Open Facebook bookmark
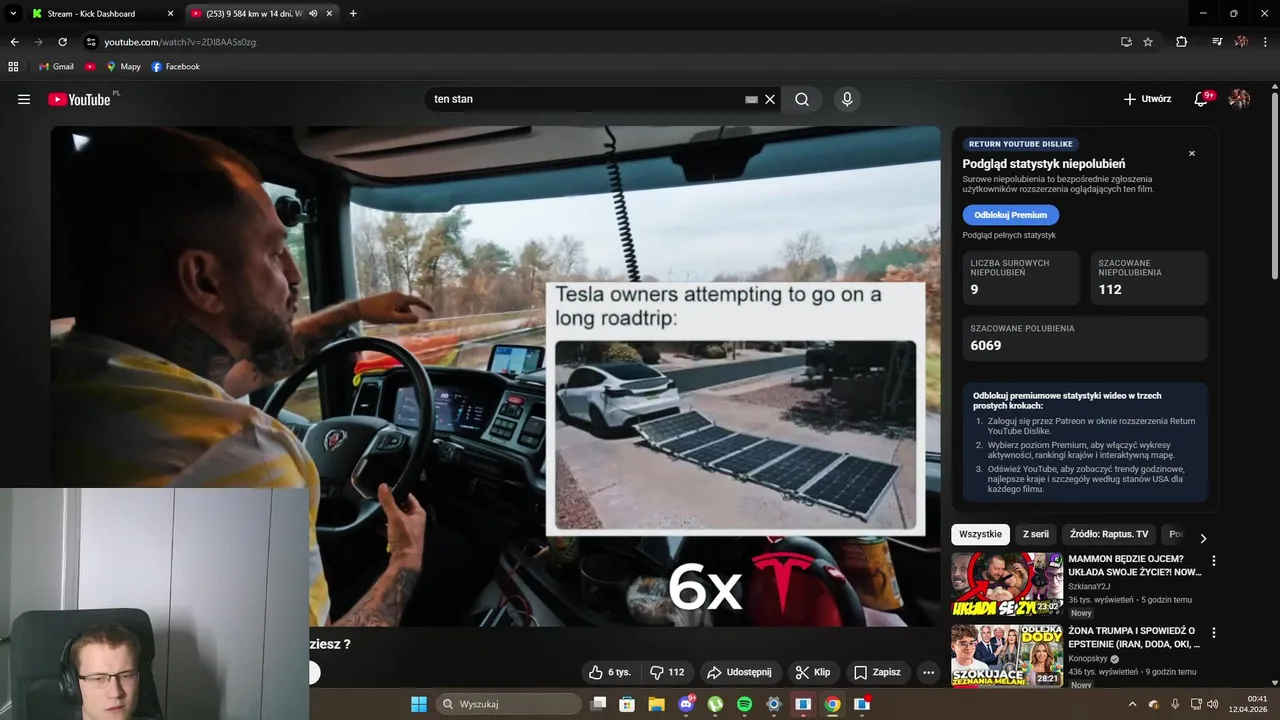1280x720 pixels. (x=175, y=67)
